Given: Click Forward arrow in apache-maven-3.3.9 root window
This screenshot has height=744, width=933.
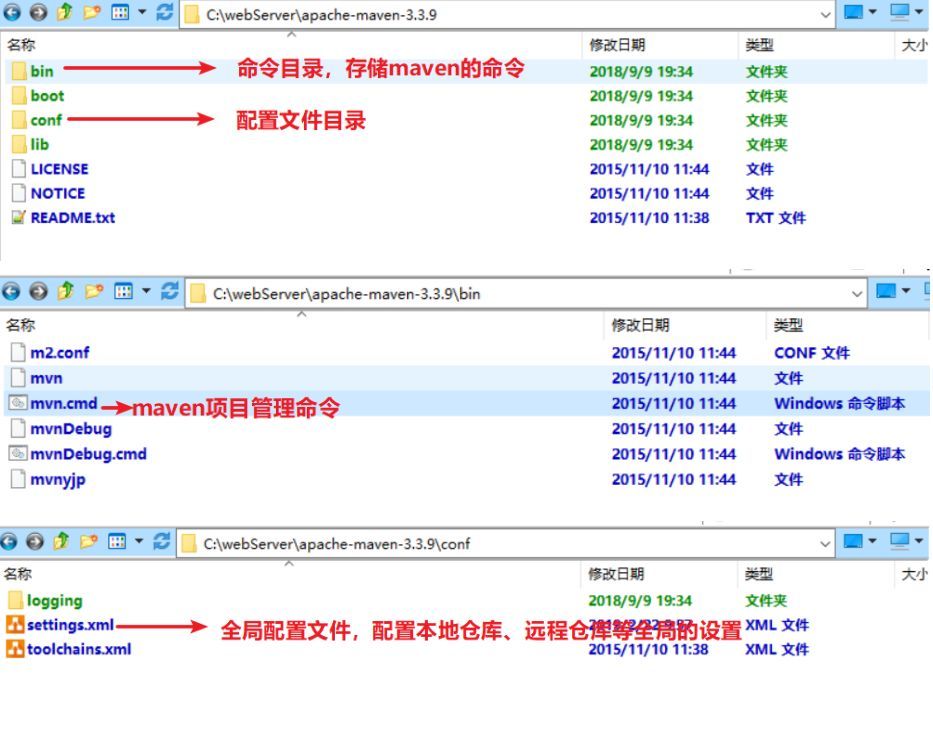Looking at the screenshot, I should coord(39,12).
